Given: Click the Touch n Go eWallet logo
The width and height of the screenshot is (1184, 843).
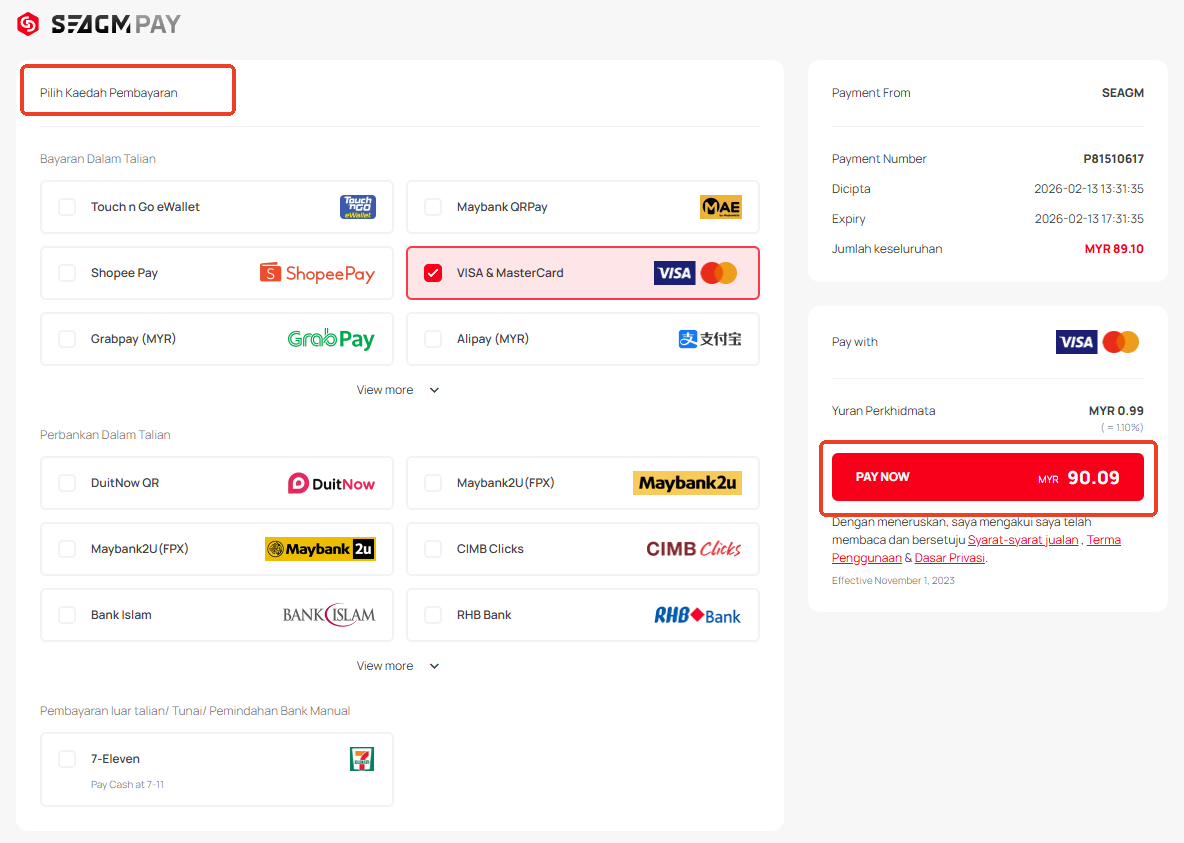Looking at the screenshot, I should click(x=358, y=207).
